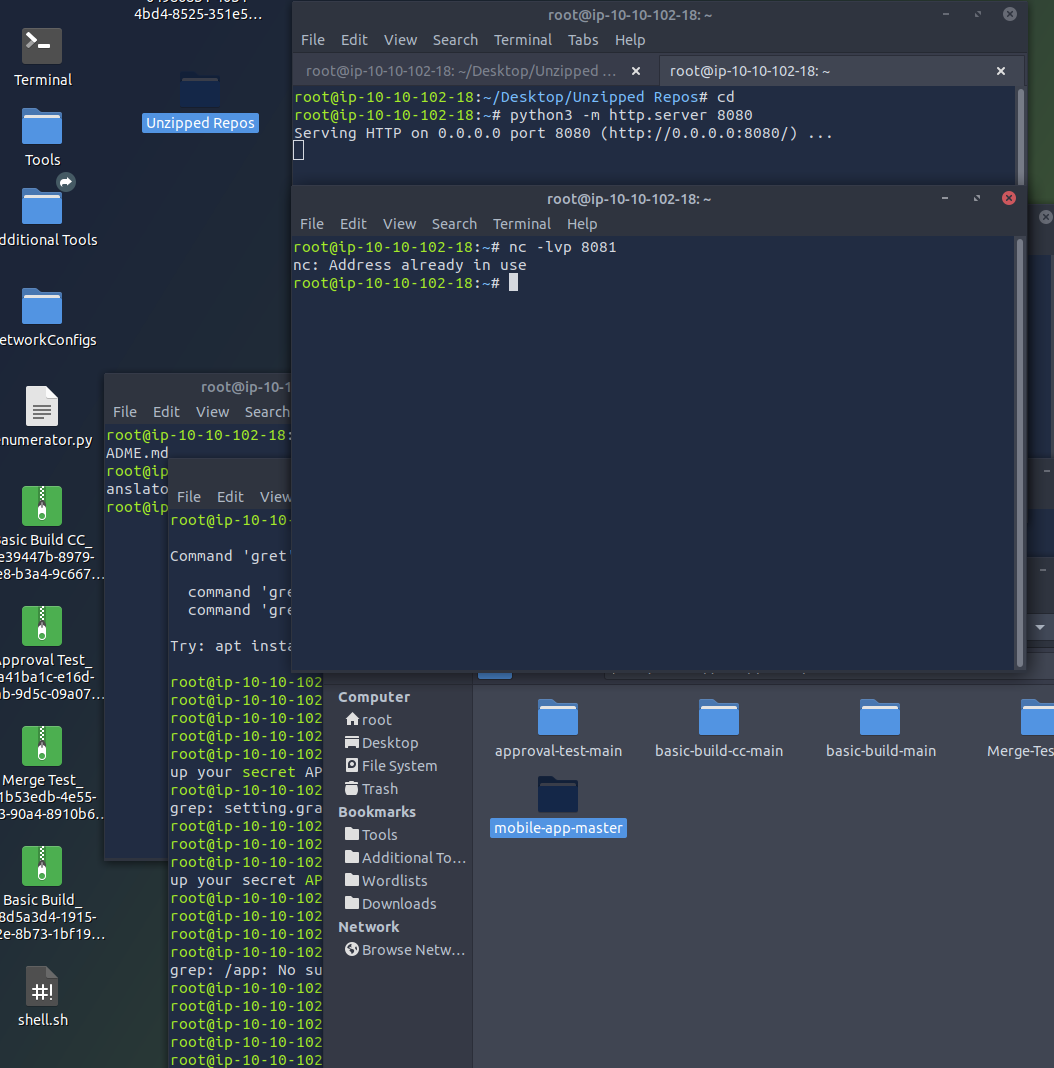This screenshot has height=1068, width=1054.
Task: Open the Tools folder on the desktop
Action: pos(42,127)
